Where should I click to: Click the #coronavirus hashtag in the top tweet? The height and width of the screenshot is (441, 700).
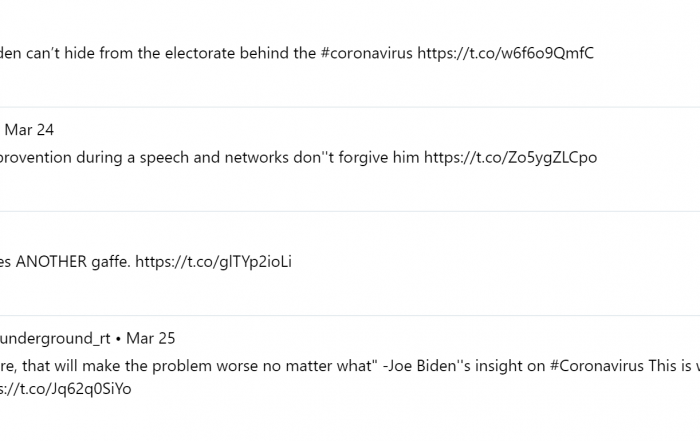click(367, 54)
